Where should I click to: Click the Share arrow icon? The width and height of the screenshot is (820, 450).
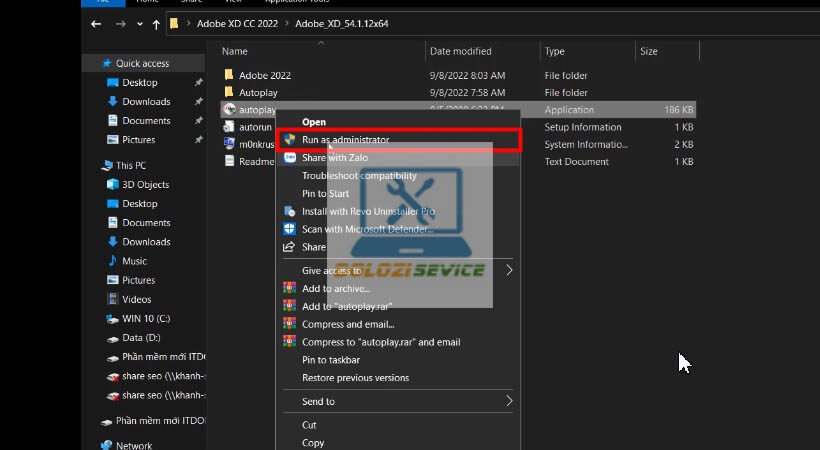click(x=289, y=247)
